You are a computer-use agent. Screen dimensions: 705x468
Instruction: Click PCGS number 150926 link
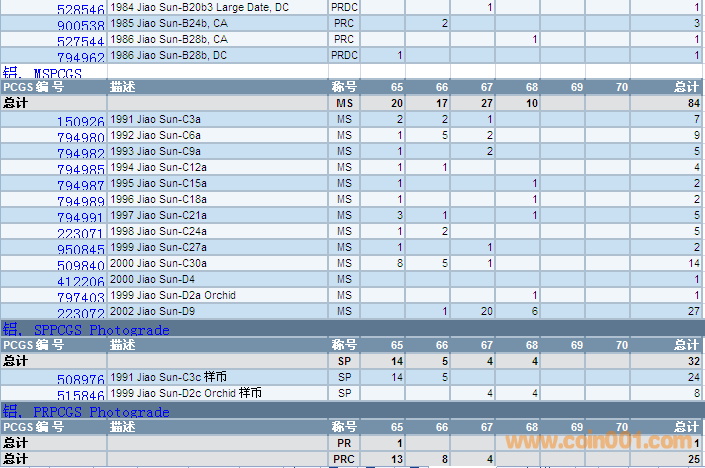(x=80, y=122)
